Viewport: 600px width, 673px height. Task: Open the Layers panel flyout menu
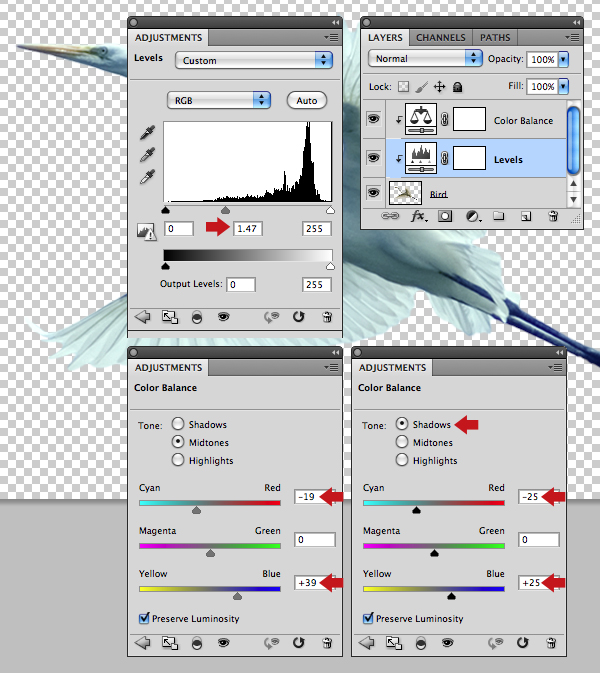573,38
